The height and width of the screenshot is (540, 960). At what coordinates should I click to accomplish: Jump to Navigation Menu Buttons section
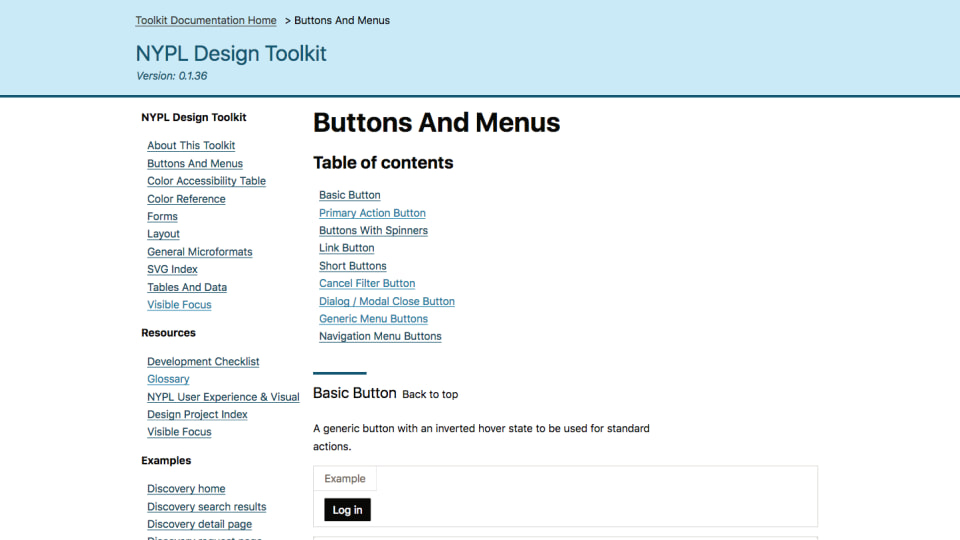tap(380, 336)
